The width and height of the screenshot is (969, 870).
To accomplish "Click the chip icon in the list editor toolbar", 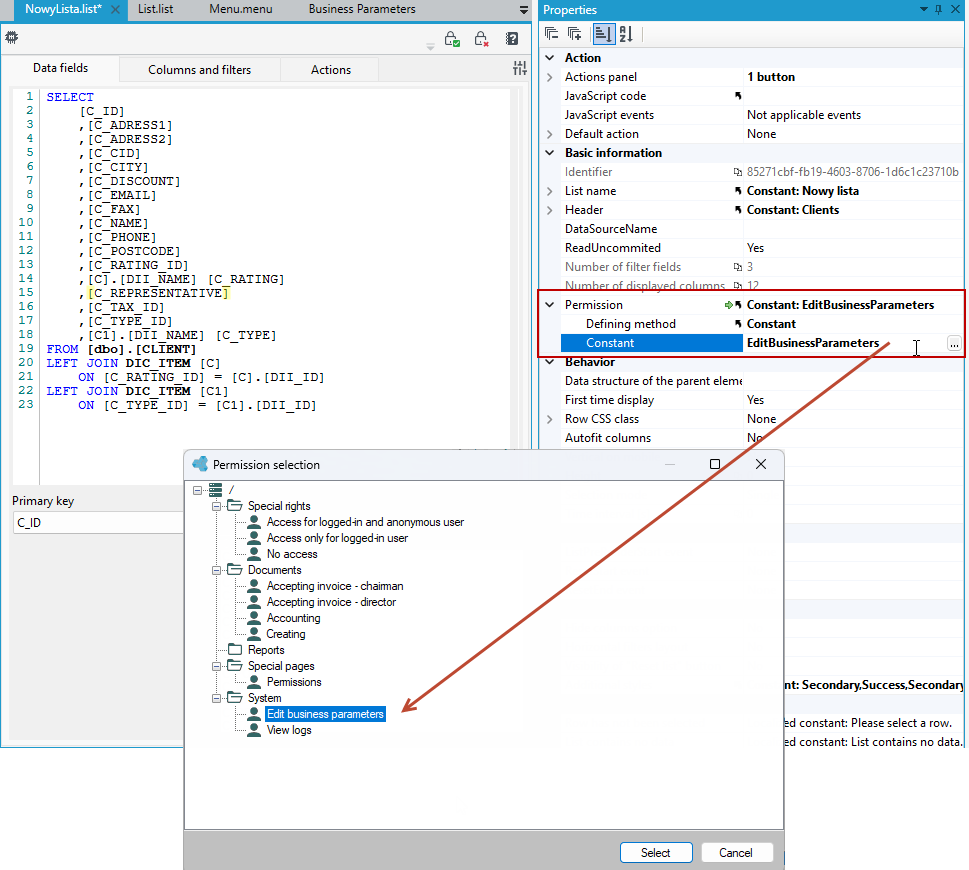I will pos(12,38).
